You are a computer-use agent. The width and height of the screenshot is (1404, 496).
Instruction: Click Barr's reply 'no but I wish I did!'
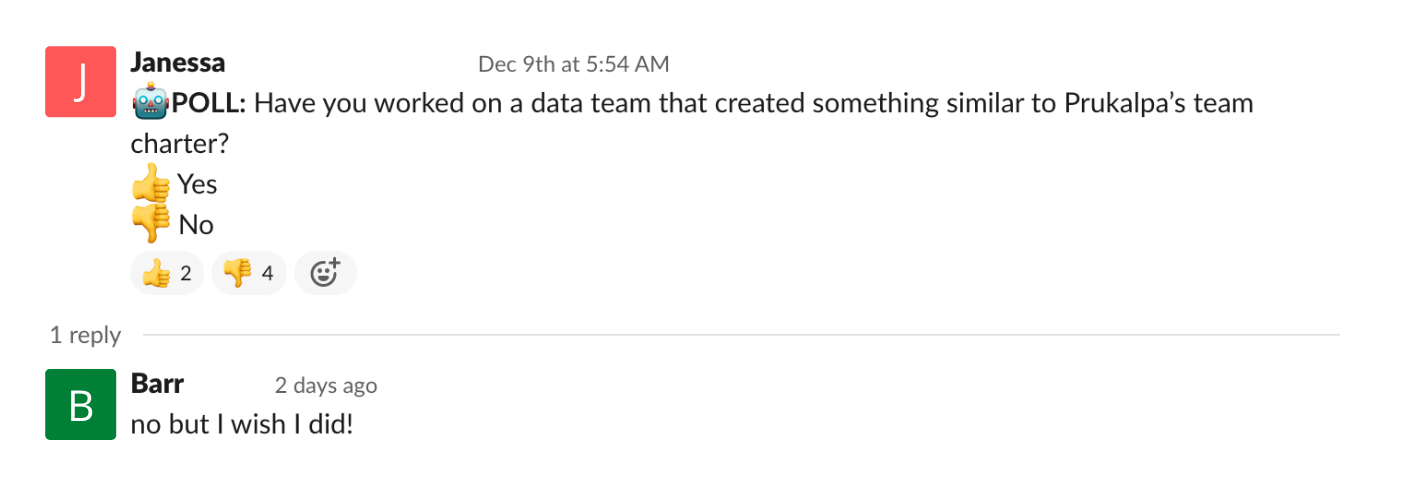pyautogui.click(x=242, y=425)
